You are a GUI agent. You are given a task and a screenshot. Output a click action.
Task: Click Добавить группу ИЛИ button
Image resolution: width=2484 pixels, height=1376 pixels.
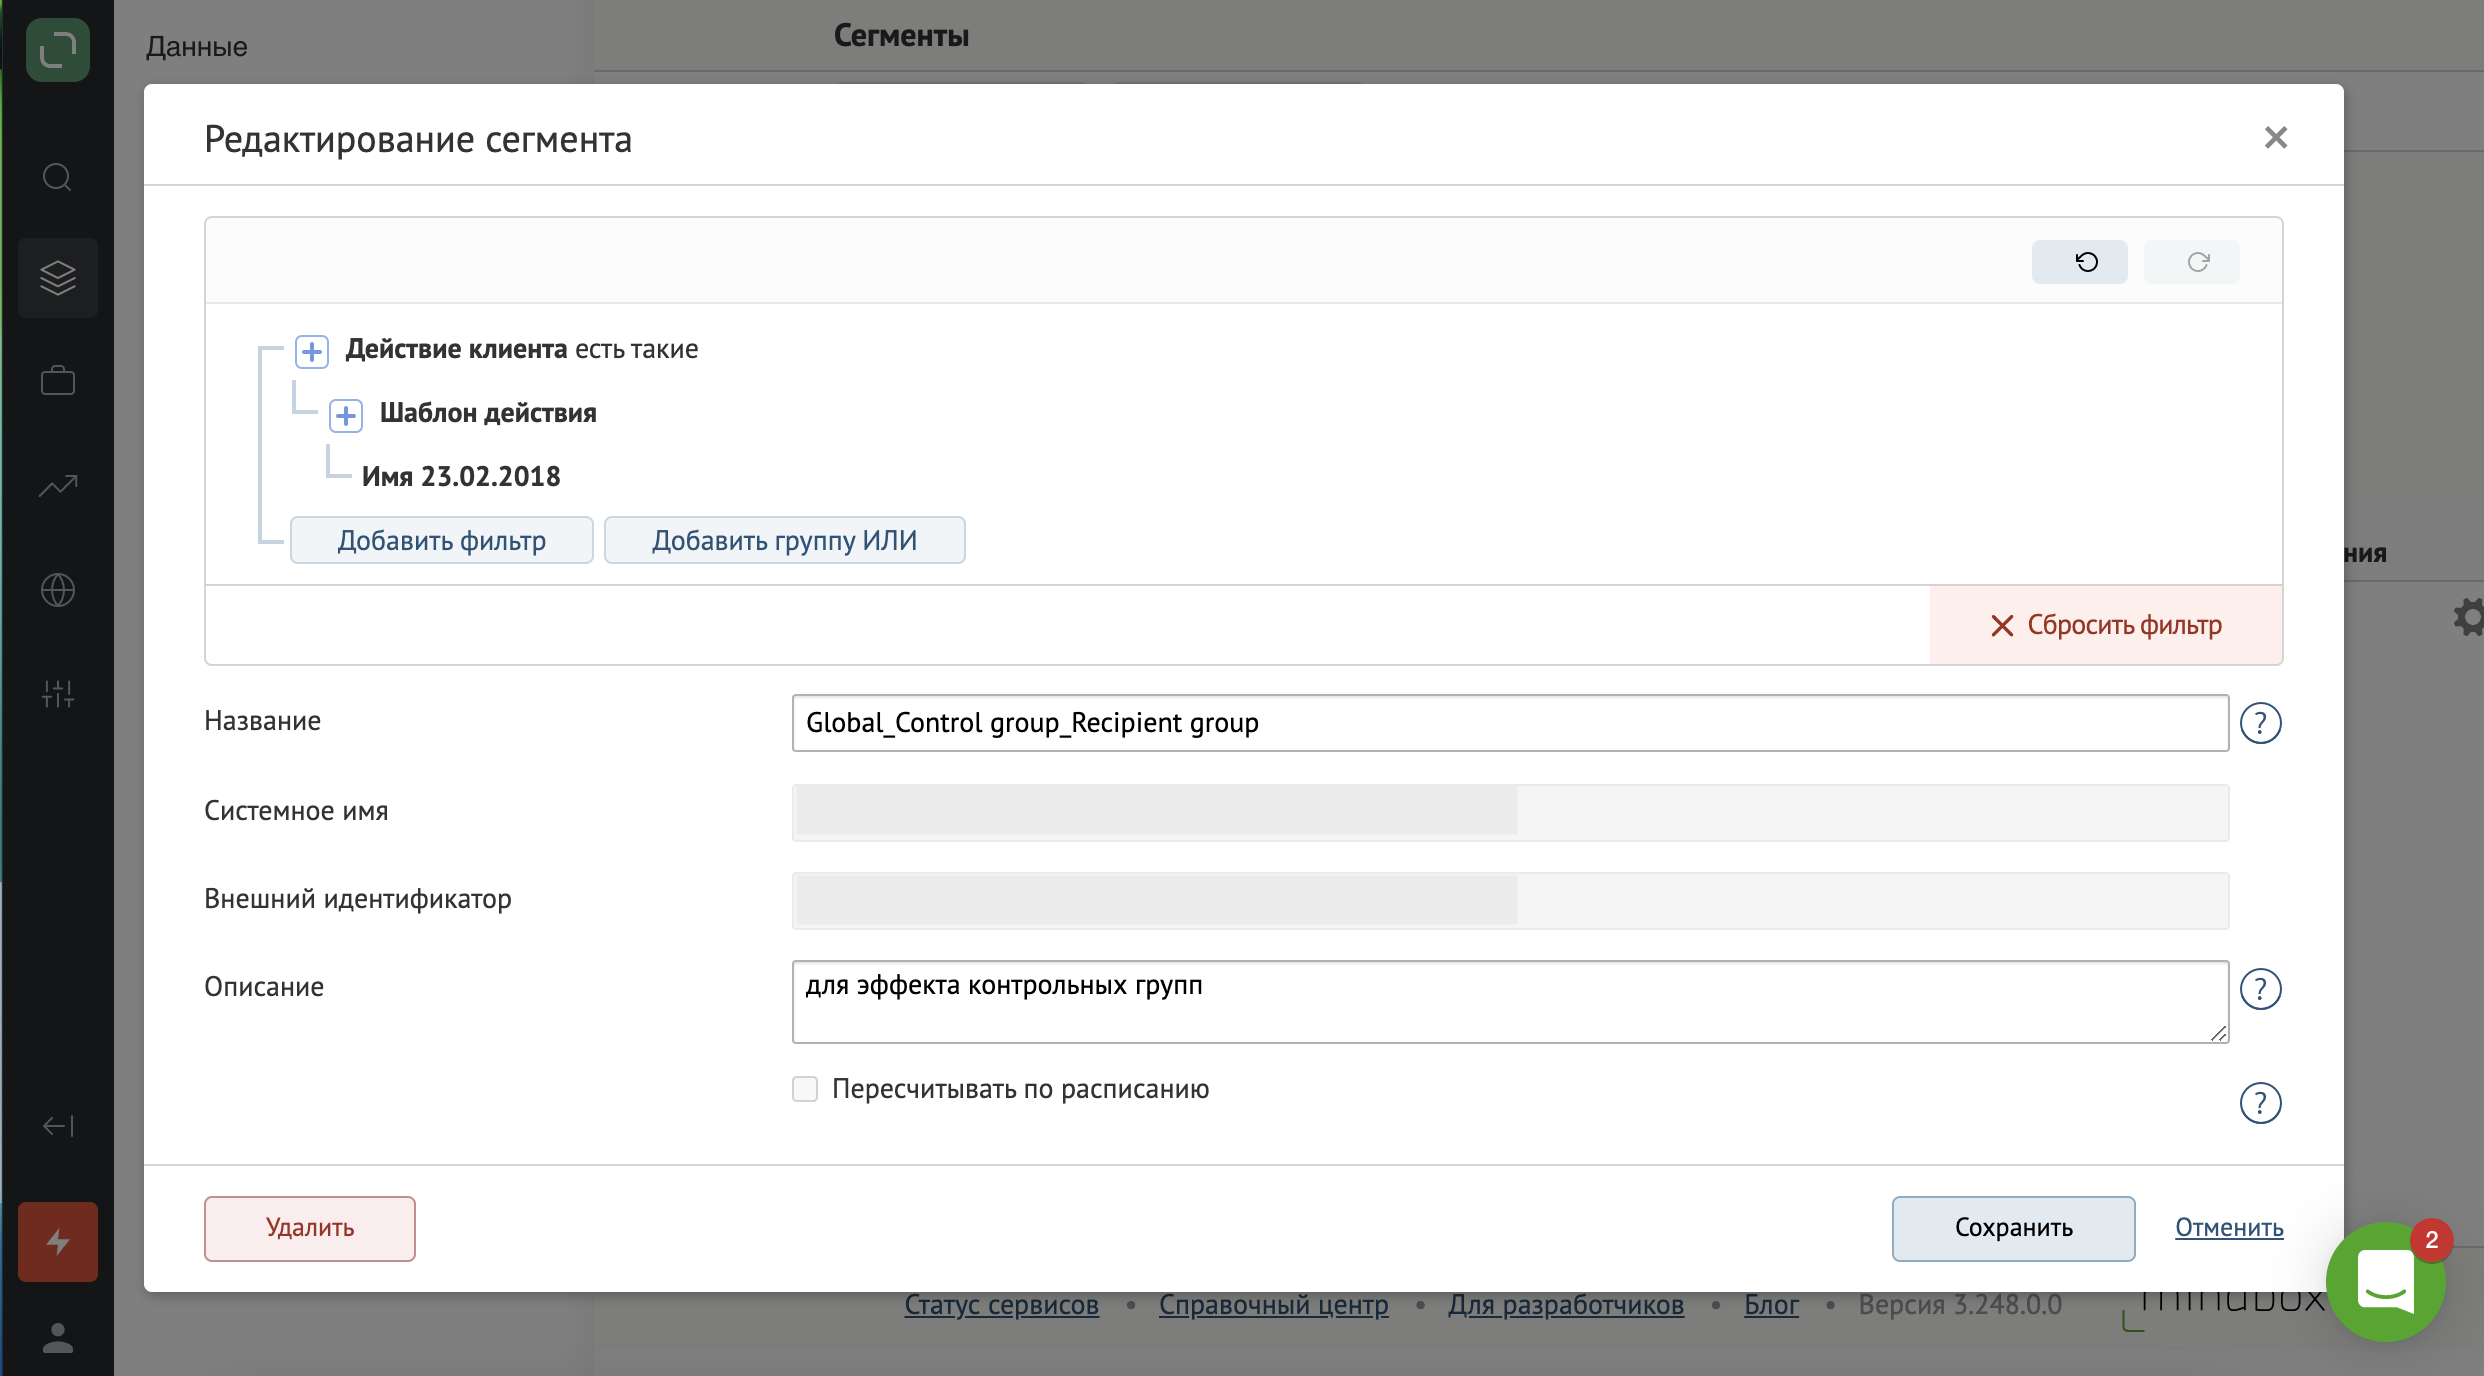tap(785, 540)
